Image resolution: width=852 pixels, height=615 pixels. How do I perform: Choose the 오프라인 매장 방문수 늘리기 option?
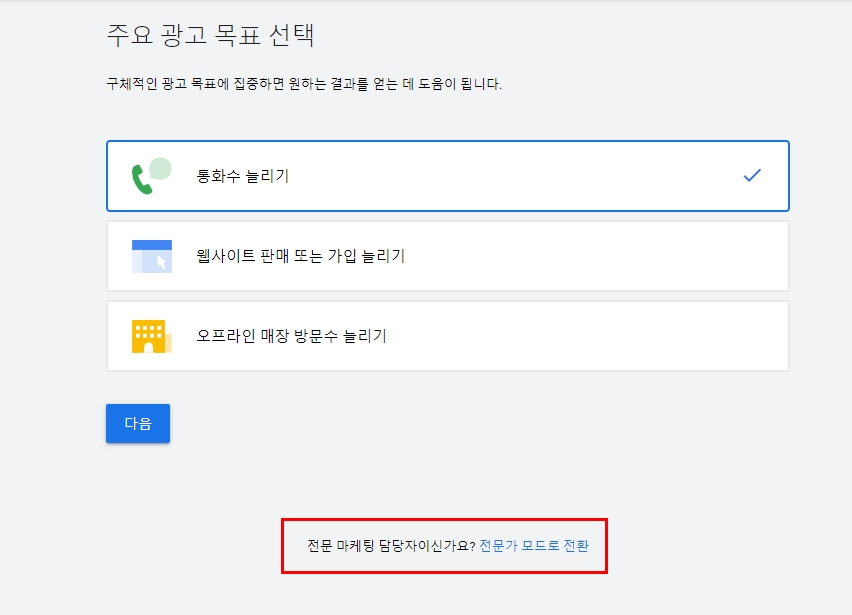click(448, 336)
